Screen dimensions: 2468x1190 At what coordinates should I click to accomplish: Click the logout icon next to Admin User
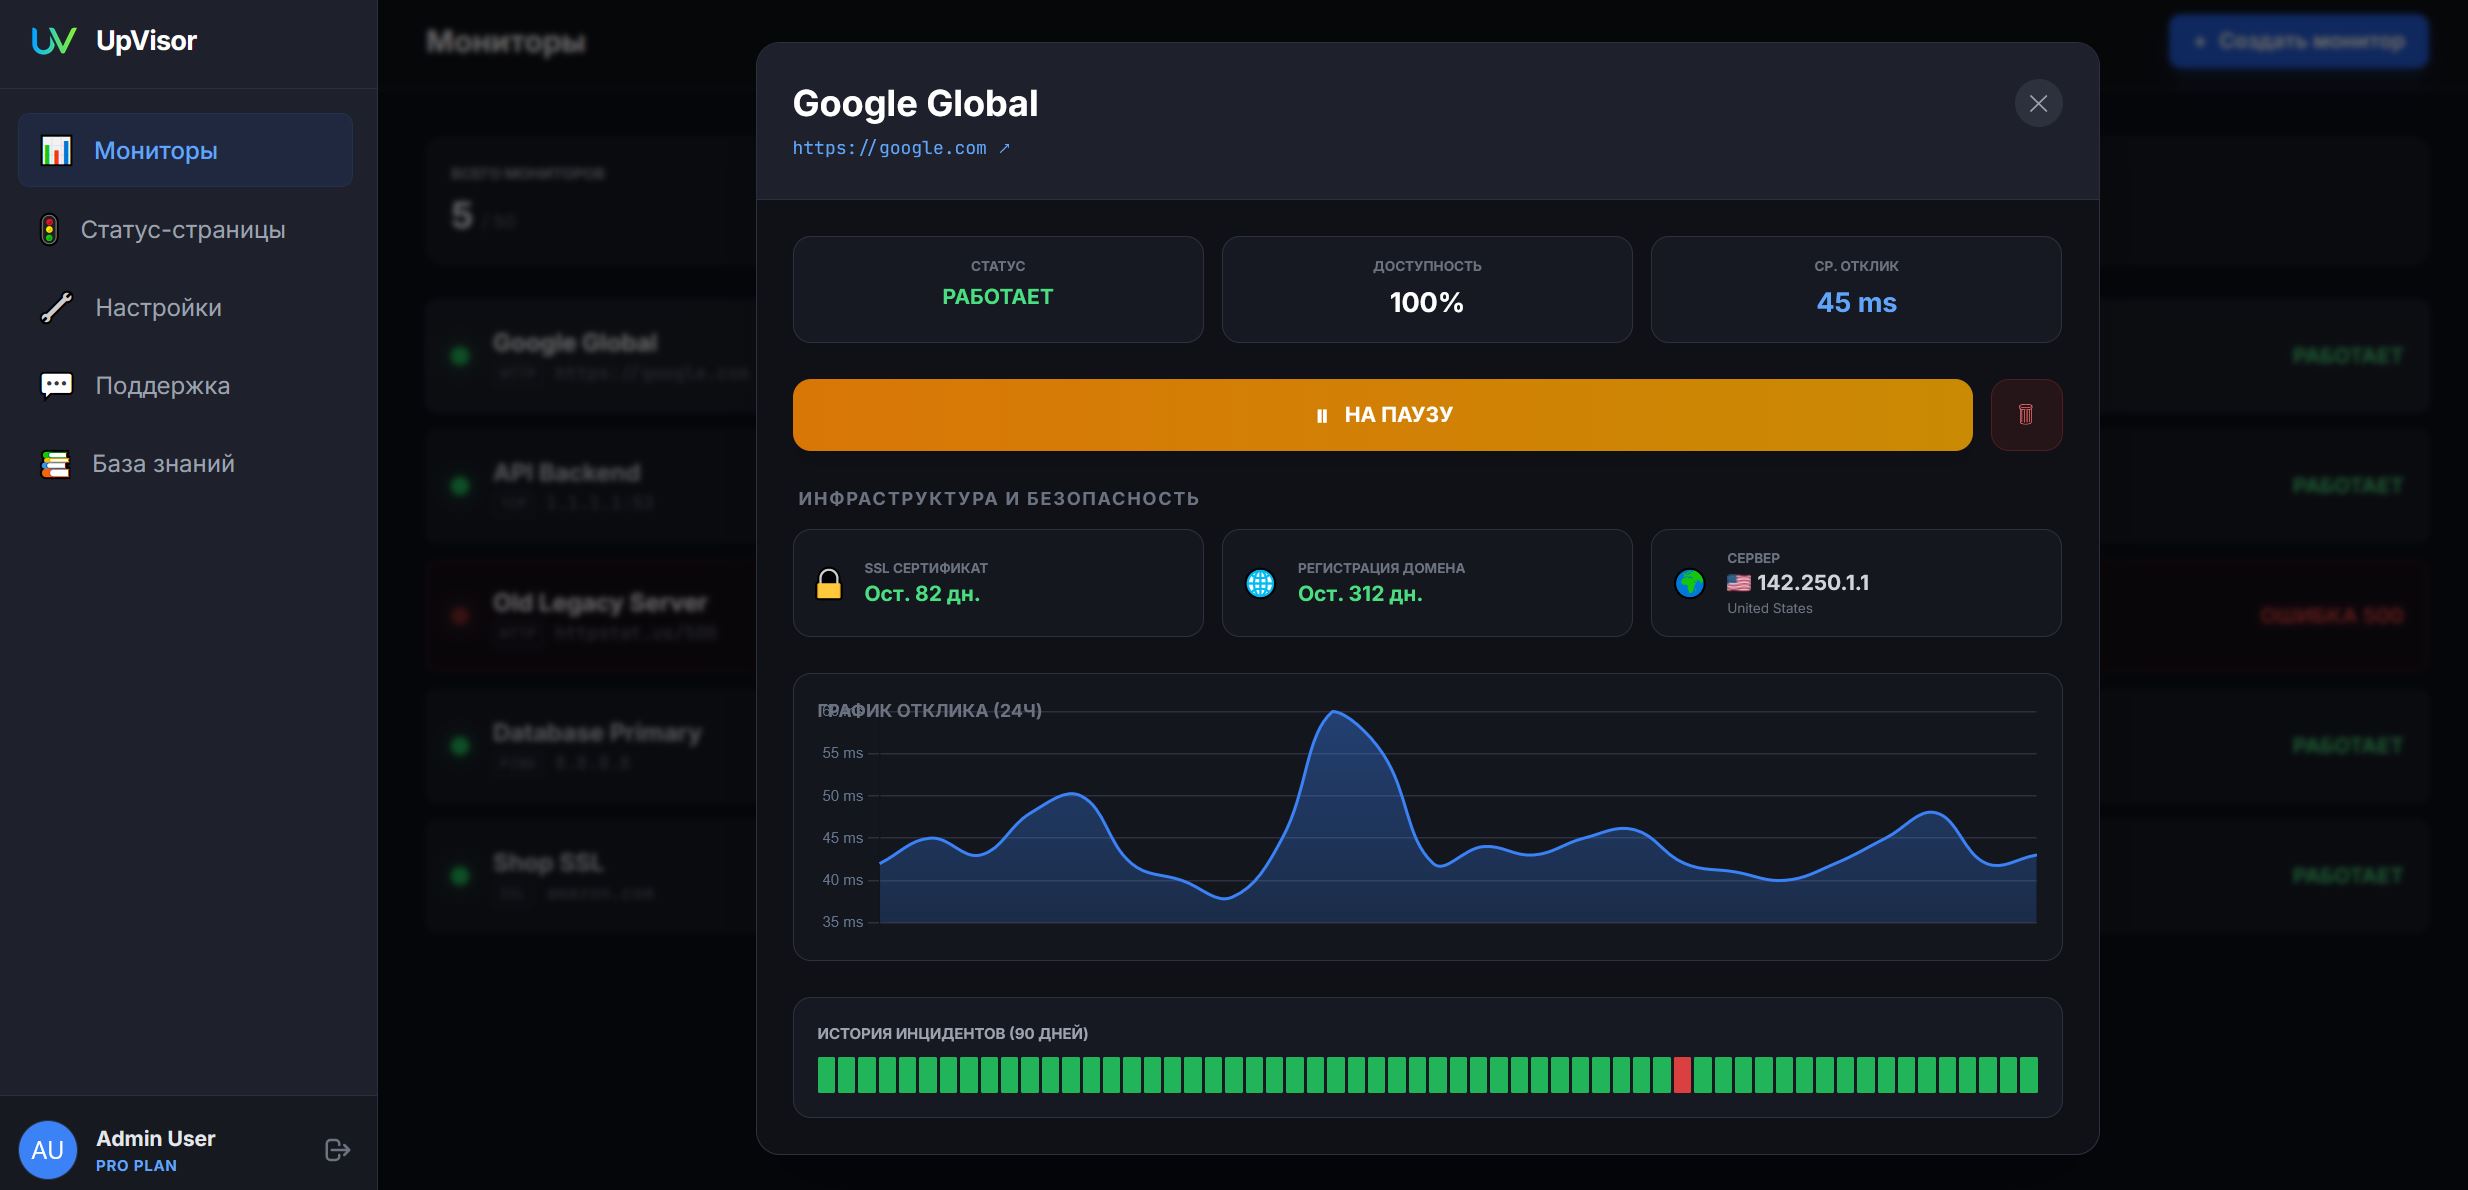point(335,1149)
